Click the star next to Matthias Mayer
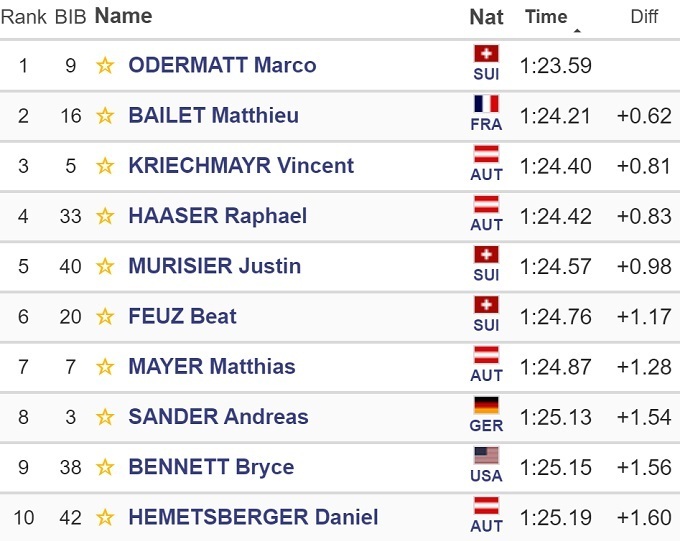The width and height of the screenshot is (680, 541). [x=105, y=367]
